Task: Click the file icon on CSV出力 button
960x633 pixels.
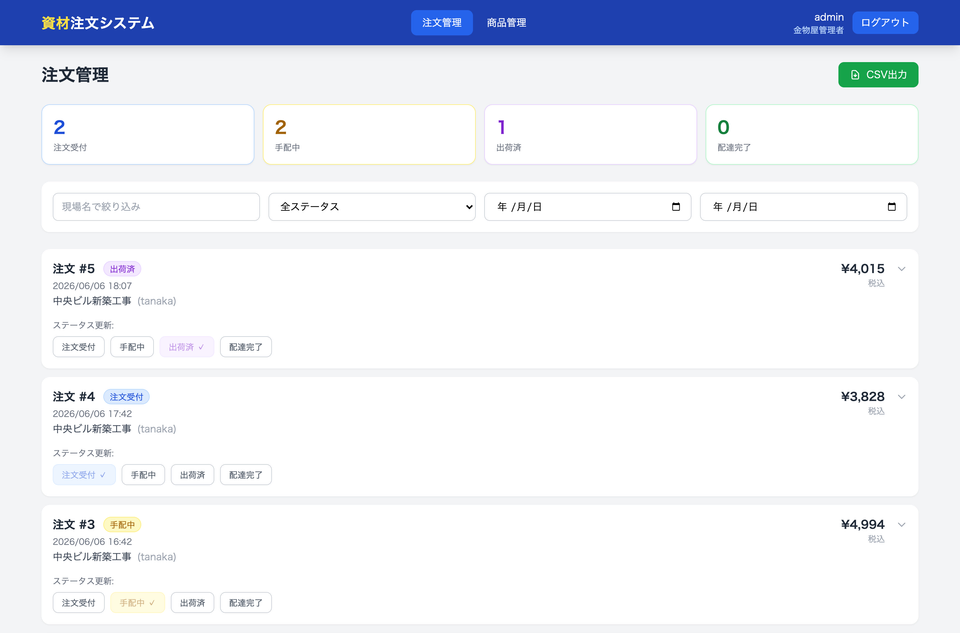Action: click(x=855, y=75)
